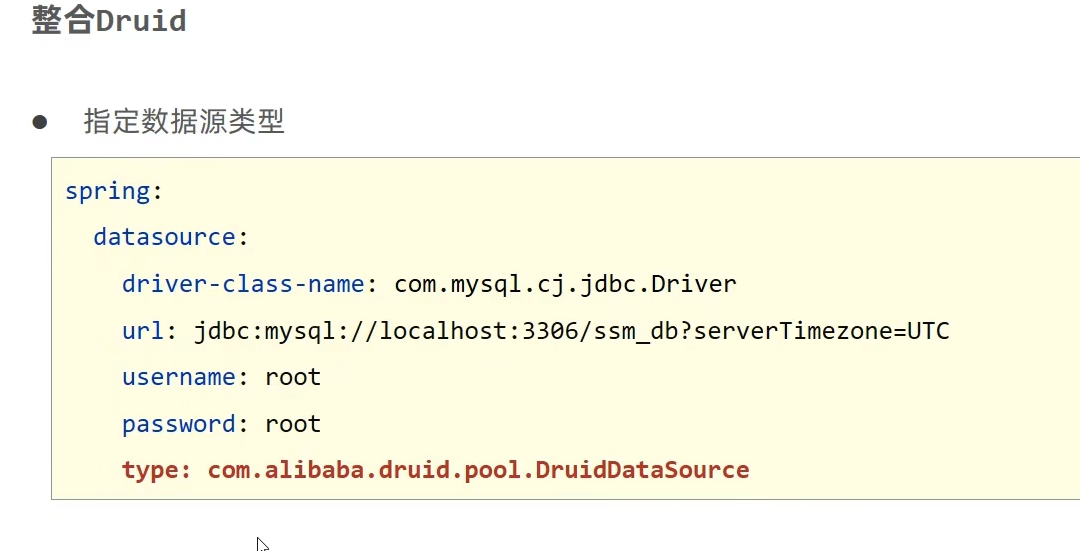Viewport: 1080px width, 551px height.
Task: Click ssm_db in the connection URL
Action: [x=636, y=331]
